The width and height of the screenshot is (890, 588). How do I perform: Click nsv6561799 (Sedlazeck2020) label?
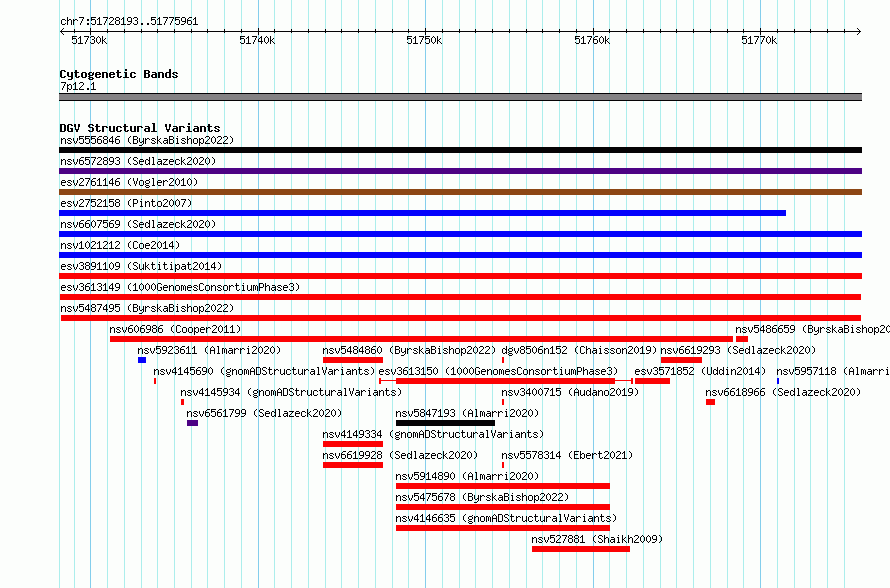264,413
